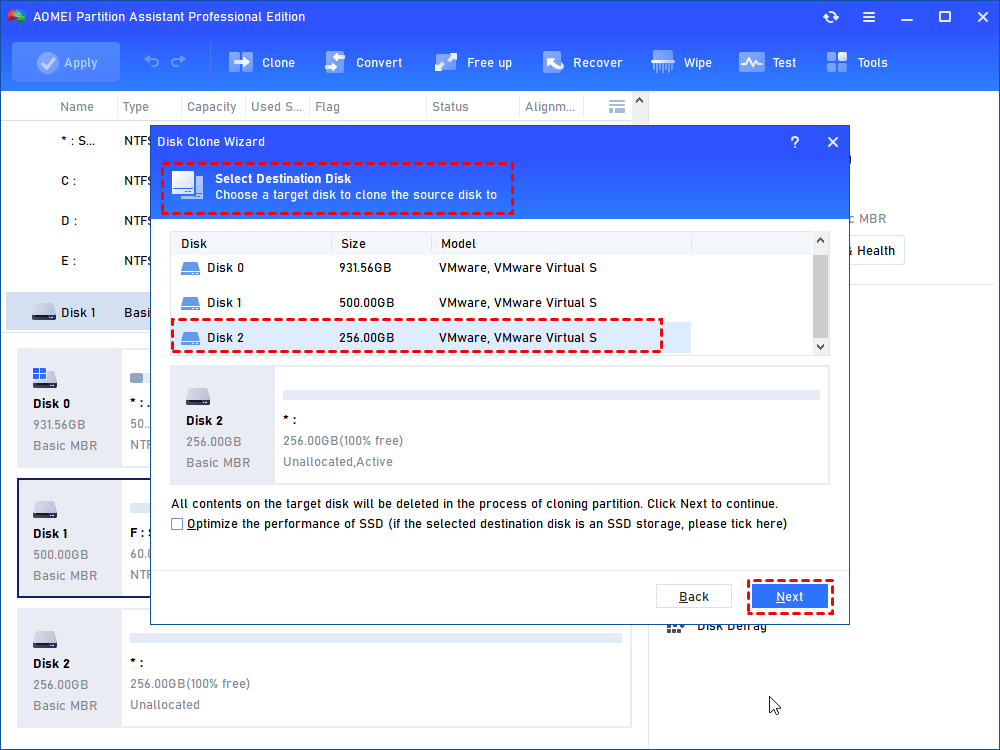Click the Size column header
Screen dimensions: 1000x750
(x=381, y=244)
